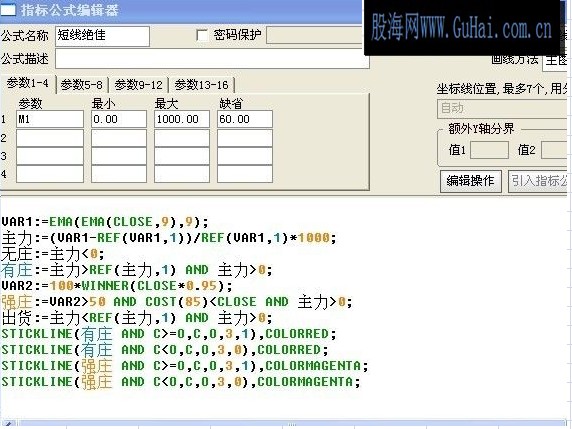Click the 编辑操作 button
The height and width of the screenshot is (429, 572).
click(x=471, y=181)
